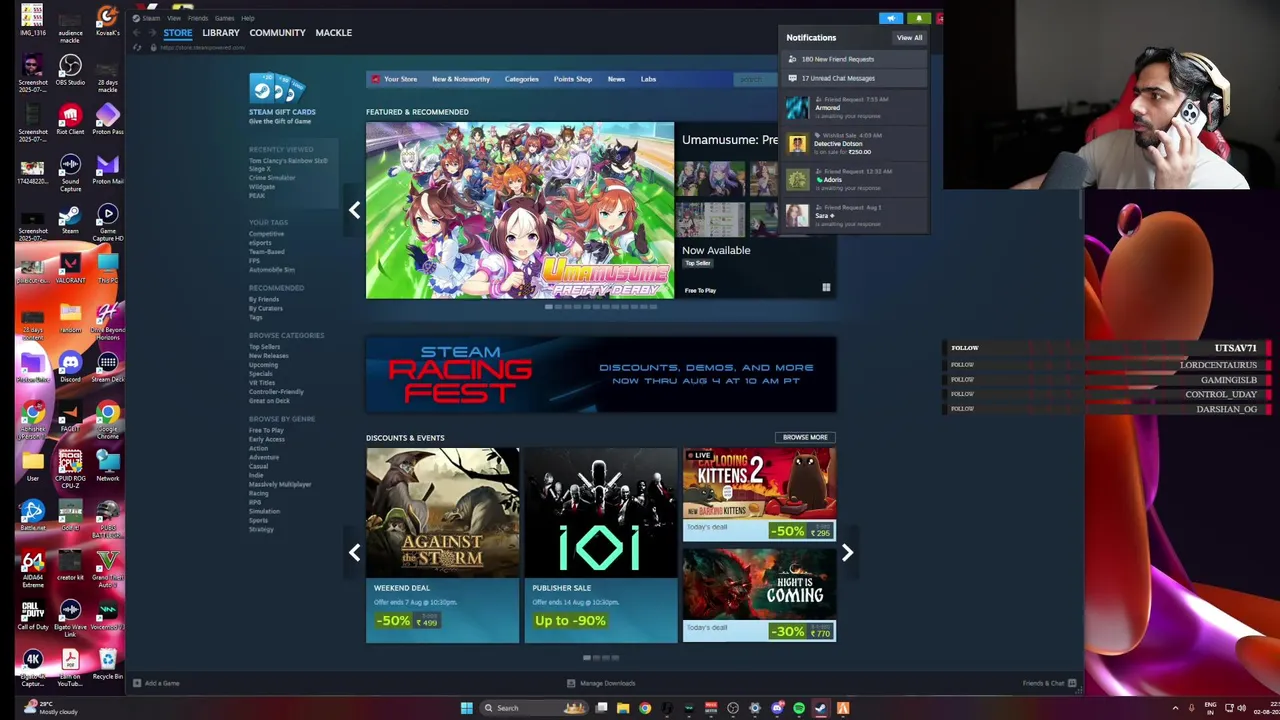The image size is (1280, 720).
Task: Open the LIBRARY tab
Action: (x=221, y=33)
